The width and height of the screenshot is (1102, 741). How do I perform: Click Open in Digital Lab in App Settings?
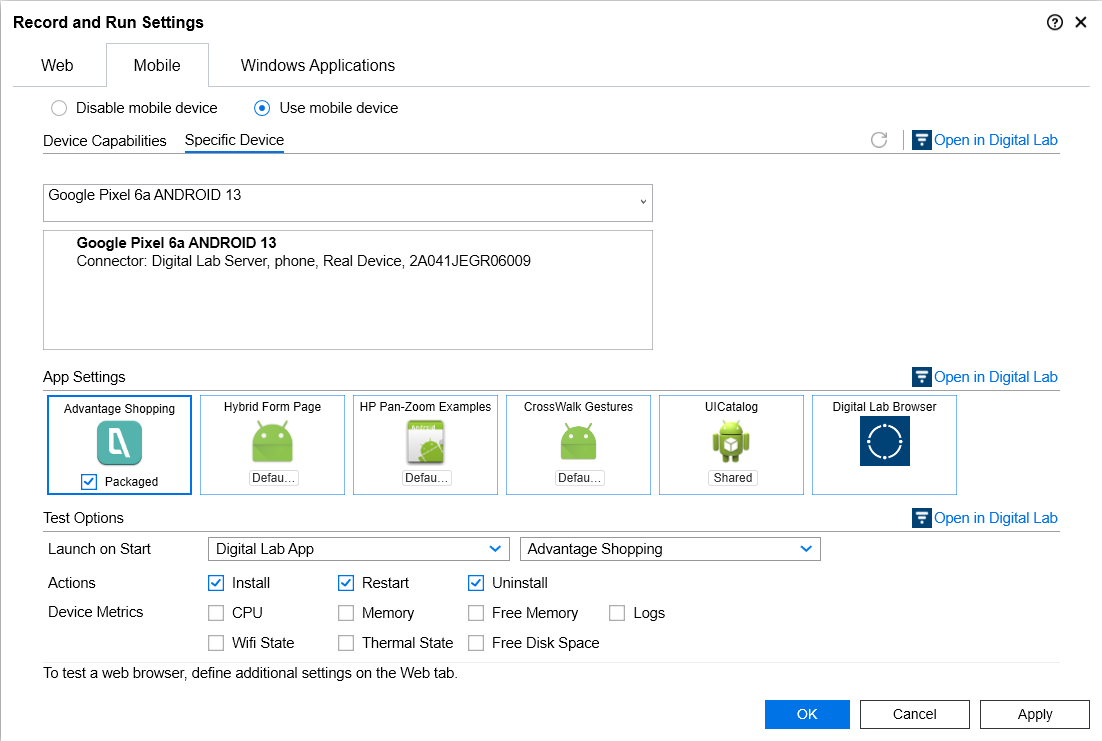[985, 377]
